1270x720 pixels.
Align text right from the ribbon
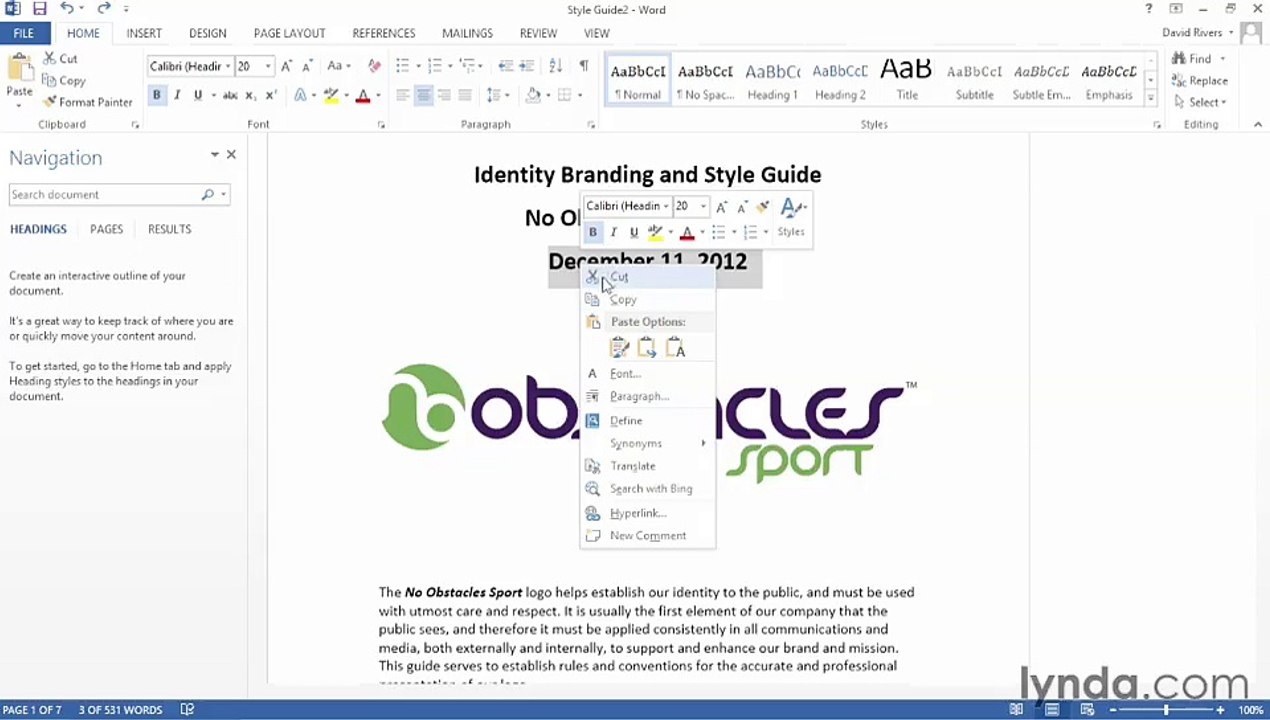[x=444, y=95]
